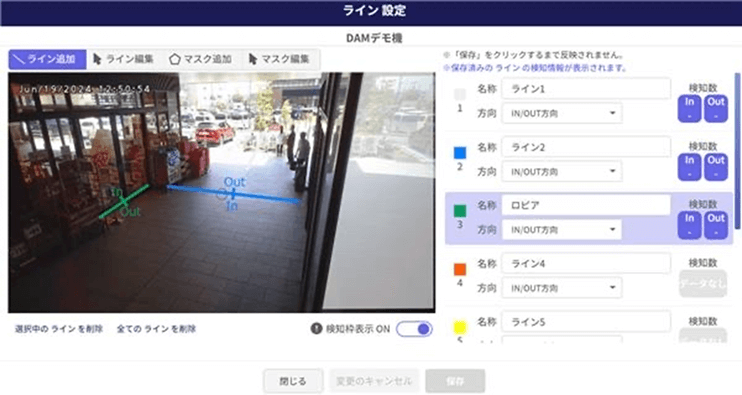Choose the マスク編集 cursor tool

[x=280, y=59]
